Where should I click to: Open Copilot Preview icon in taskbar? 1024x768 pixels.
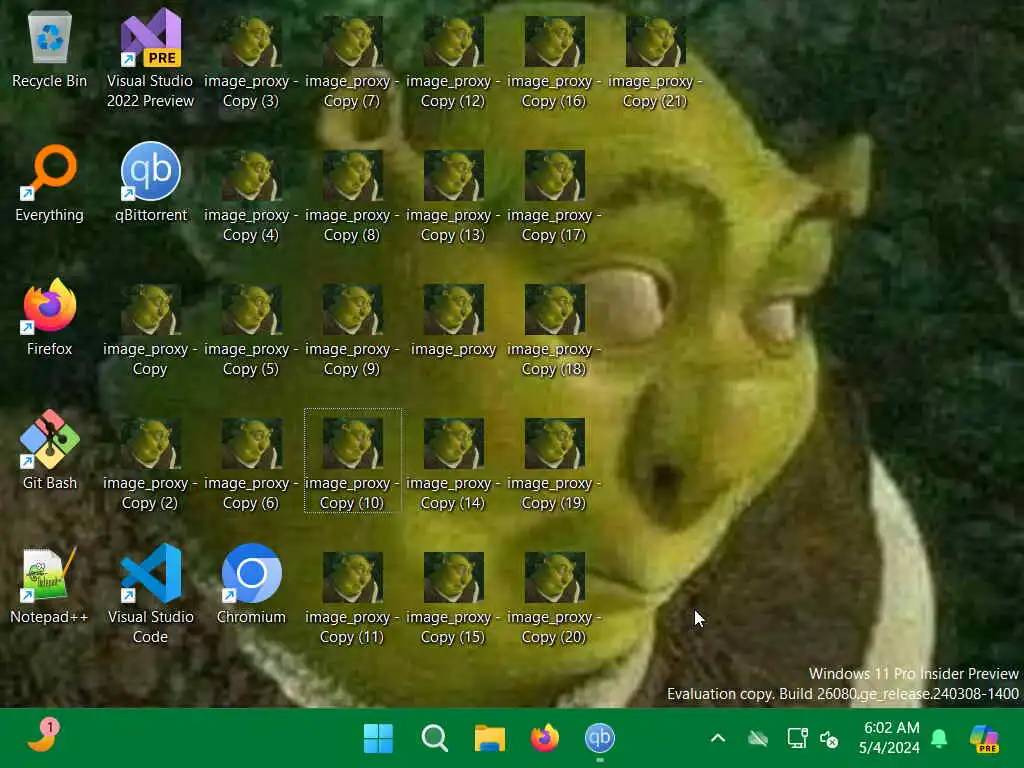point(985,739)
